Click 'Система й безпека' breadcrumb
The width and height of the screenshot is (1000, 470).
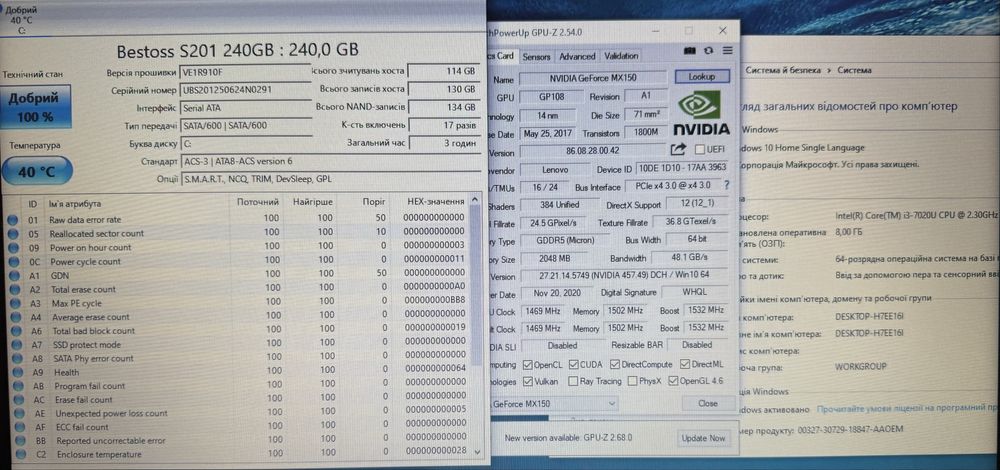pyautogui.click(x=783, y=70)
